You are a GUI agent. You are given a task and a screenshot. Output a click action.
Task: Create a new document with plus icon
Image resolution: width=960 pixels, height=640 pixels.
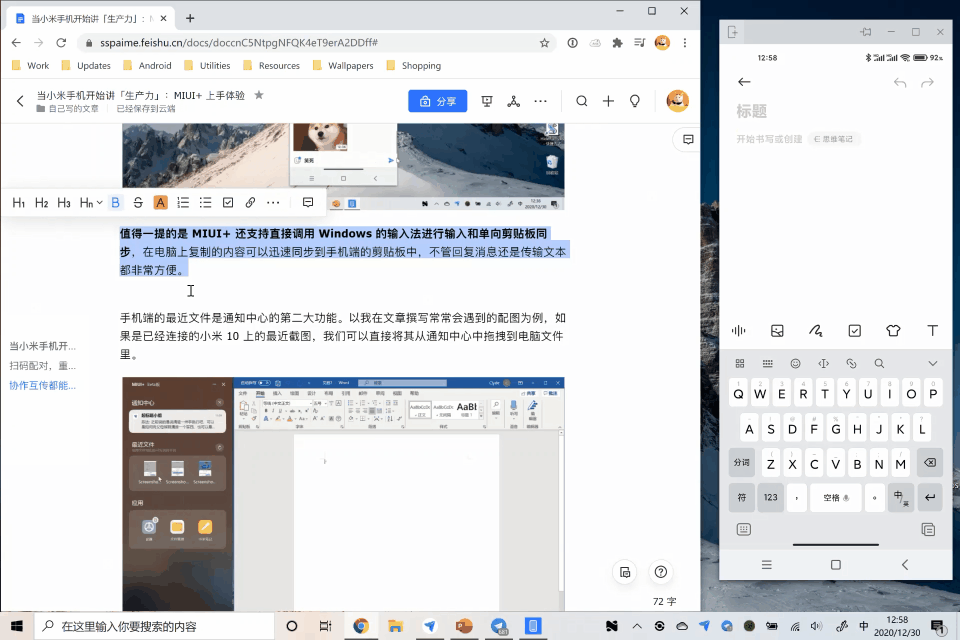pos(608,101)
